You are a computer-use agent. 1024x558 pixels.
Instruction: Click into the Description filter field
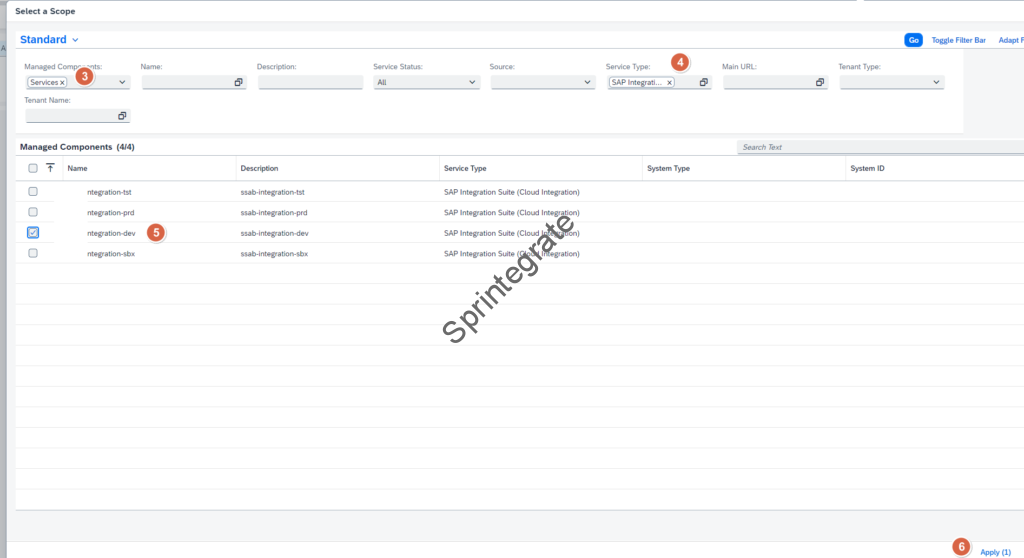click(310, 82)
